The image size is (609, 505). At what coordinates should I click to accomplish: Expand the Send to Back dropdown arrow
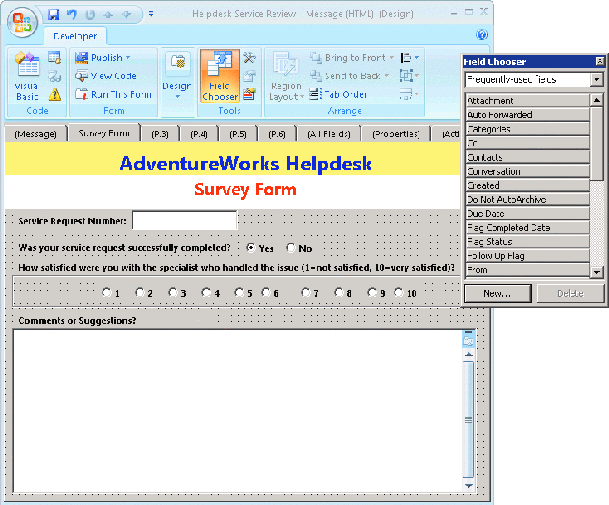click(387, 76)
